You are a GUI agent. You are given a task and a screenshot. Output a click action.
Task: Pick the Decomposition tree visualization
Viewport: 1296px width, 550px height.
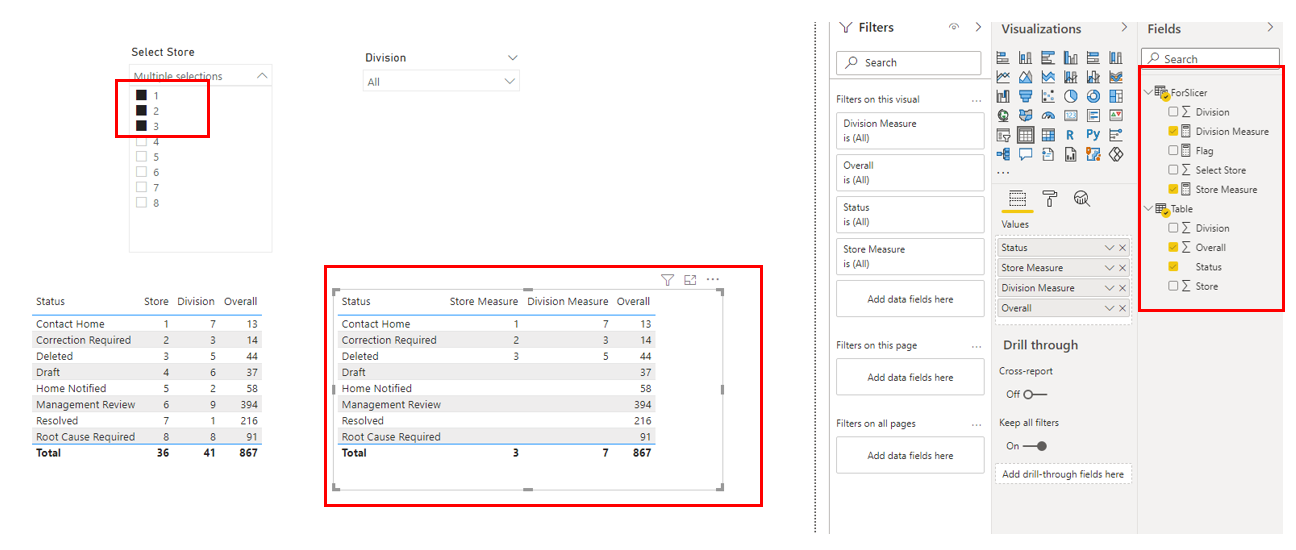pos(1003,154)
